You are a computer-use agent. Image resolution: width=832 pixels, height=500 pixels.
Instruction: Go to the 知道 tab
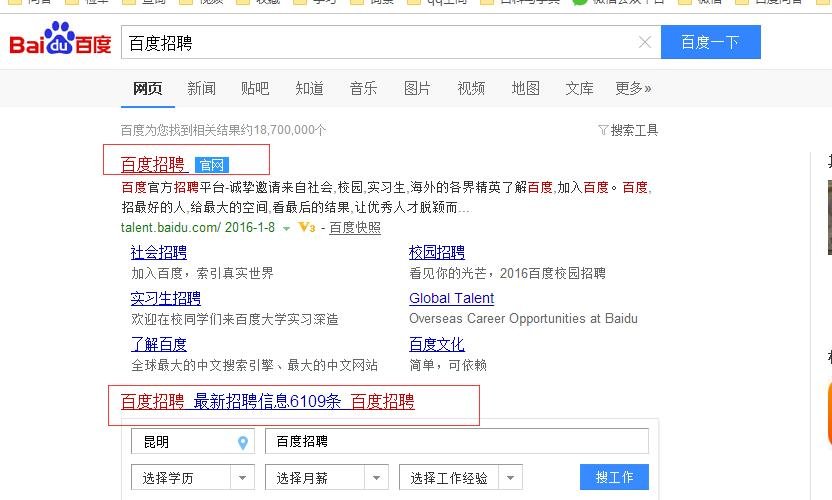tap(309, 88)
